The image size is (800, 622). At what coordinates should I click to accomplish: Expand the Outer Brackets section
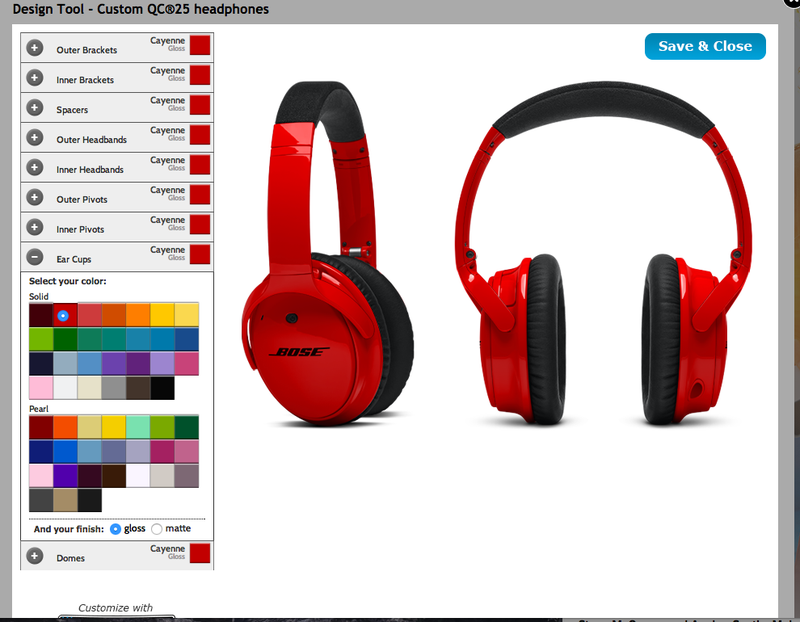(35, 48)
